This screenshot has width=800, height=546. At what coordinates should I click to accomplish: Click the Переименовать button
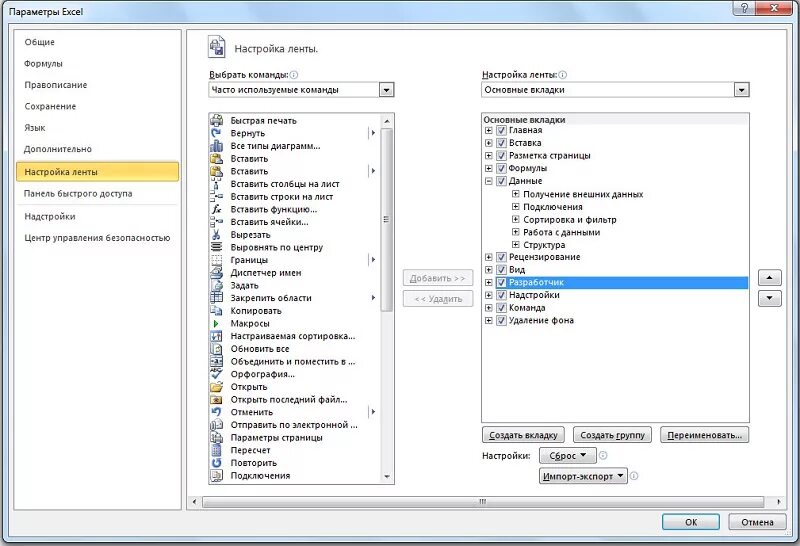pyautogui.click(x=705, y=435)
